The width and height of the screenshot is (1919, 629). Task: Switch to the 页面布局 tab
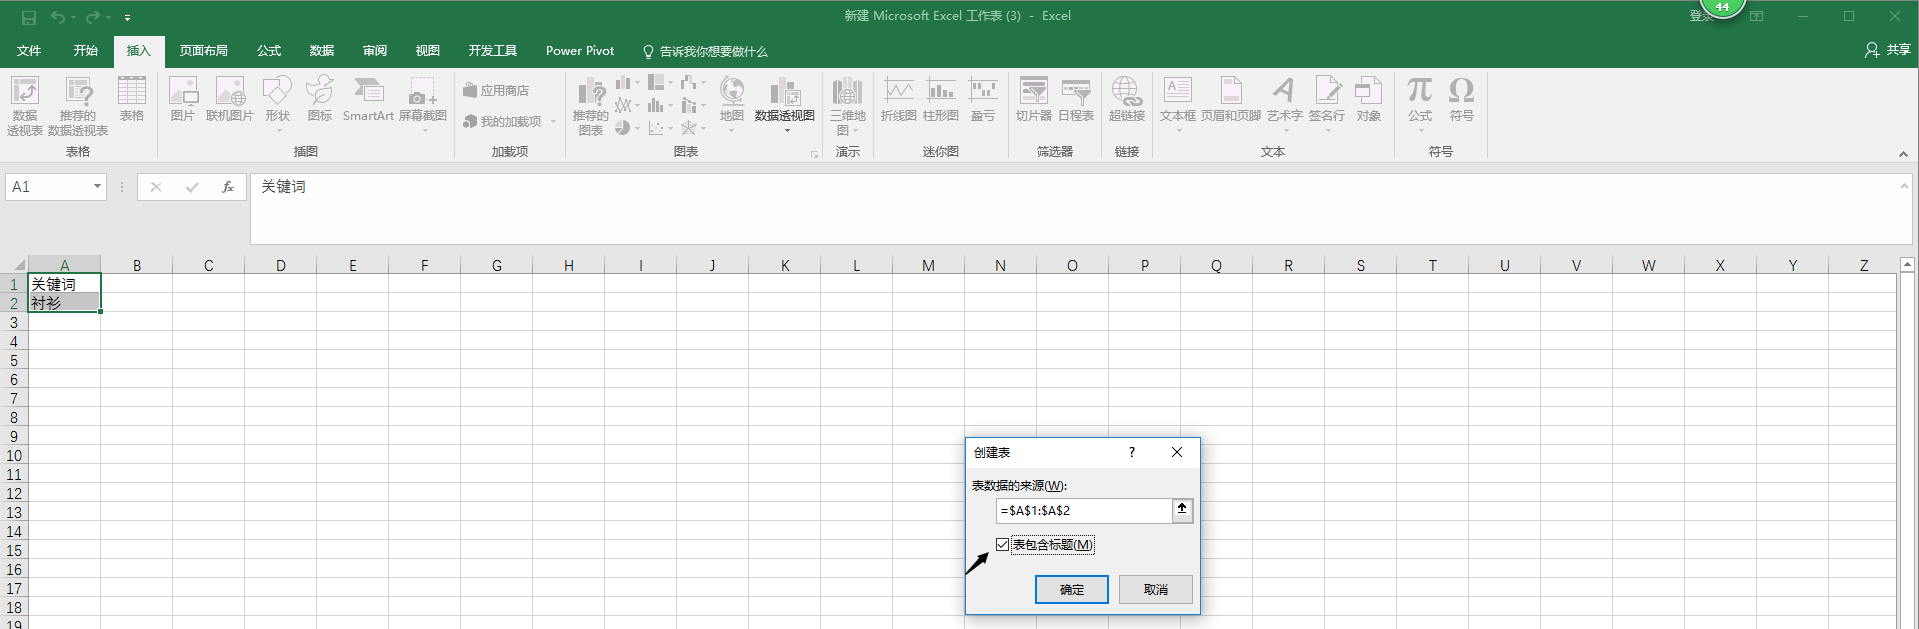[x=204, y=51]
